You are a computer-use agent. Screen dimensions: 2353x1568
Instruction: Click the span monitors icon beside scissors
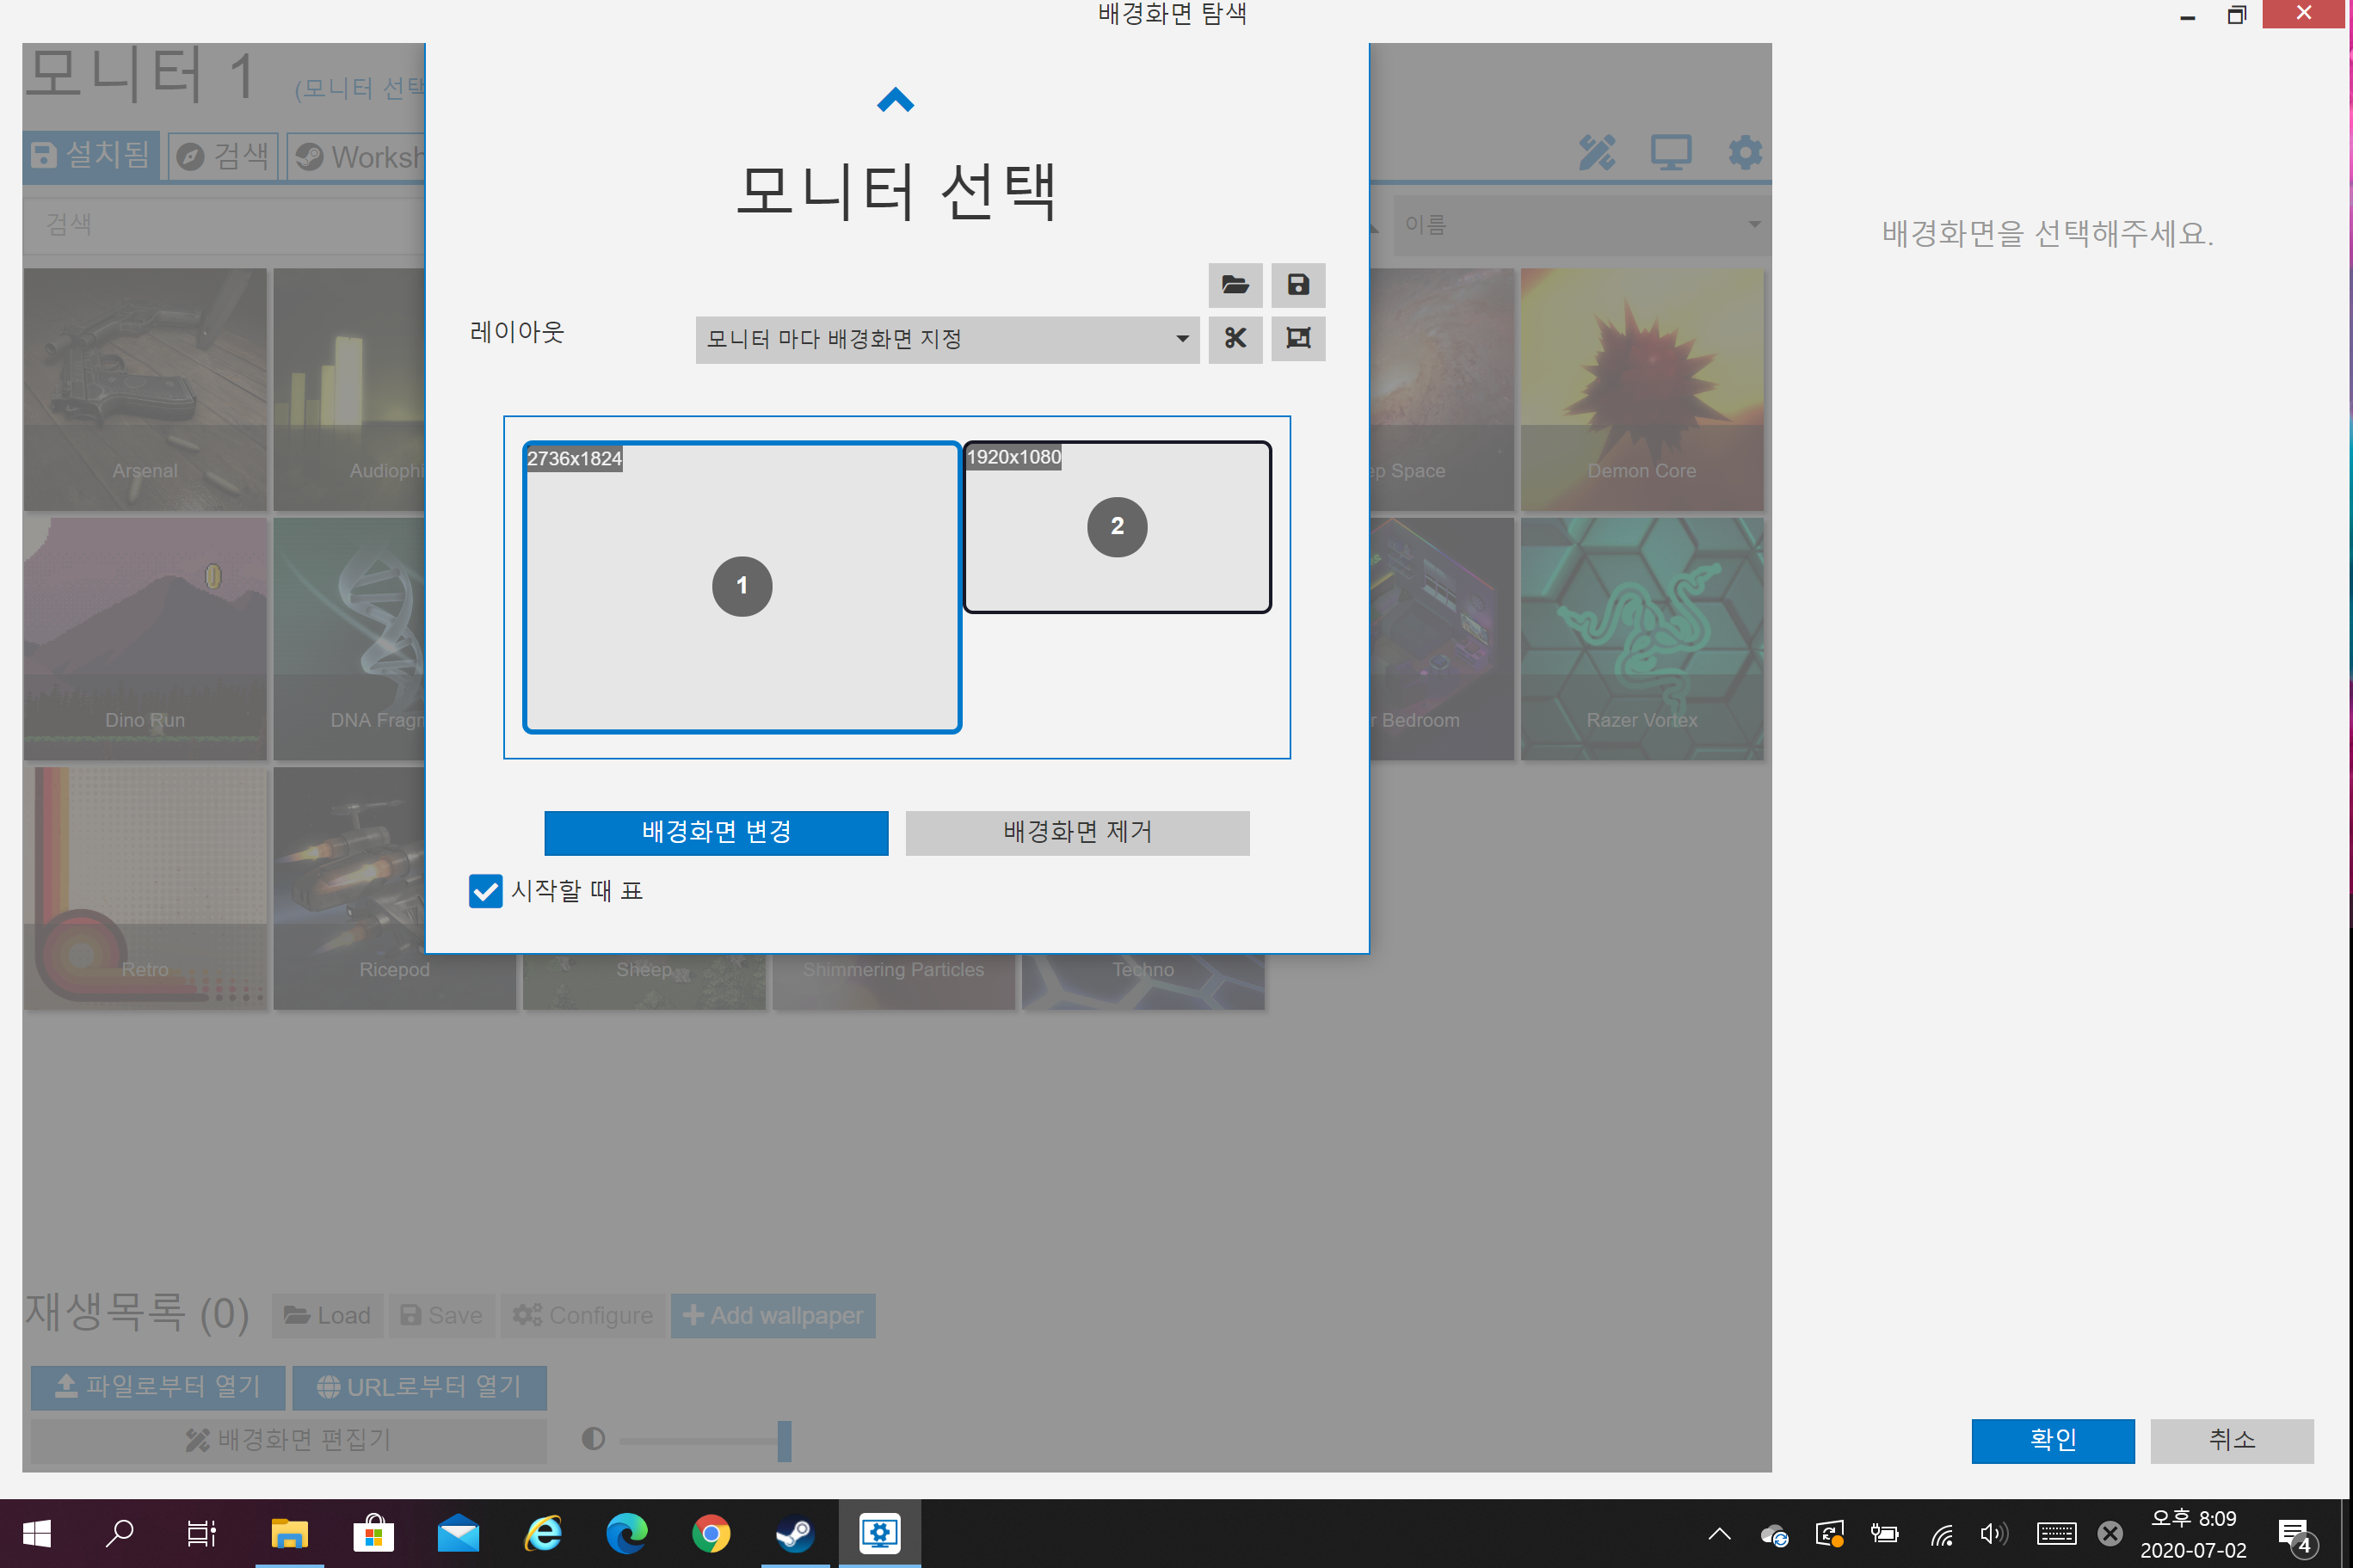click(1297, 338)
